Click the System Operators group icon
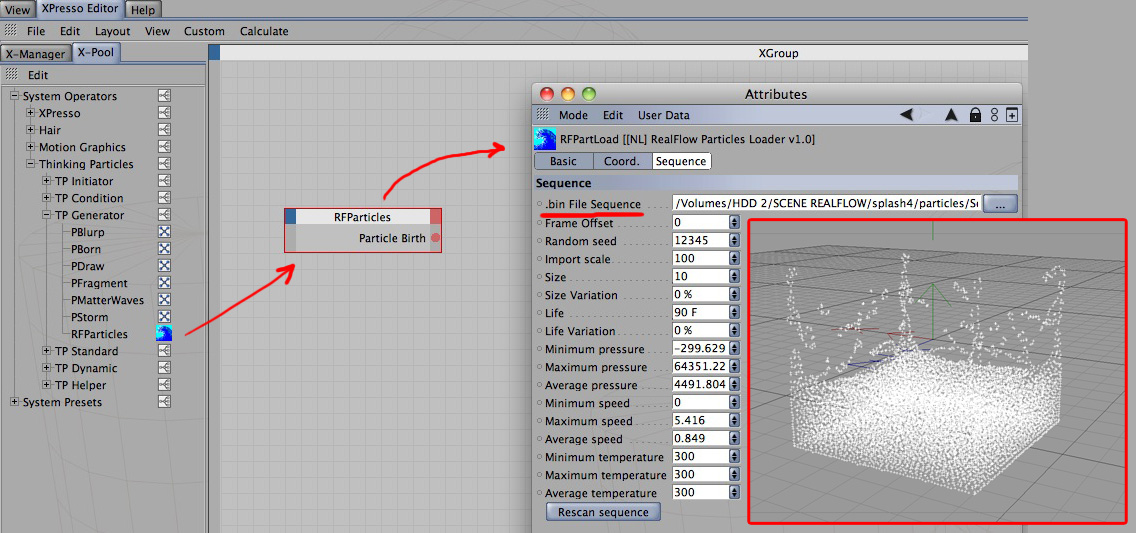1136x533 pixels. pos(164,96)
